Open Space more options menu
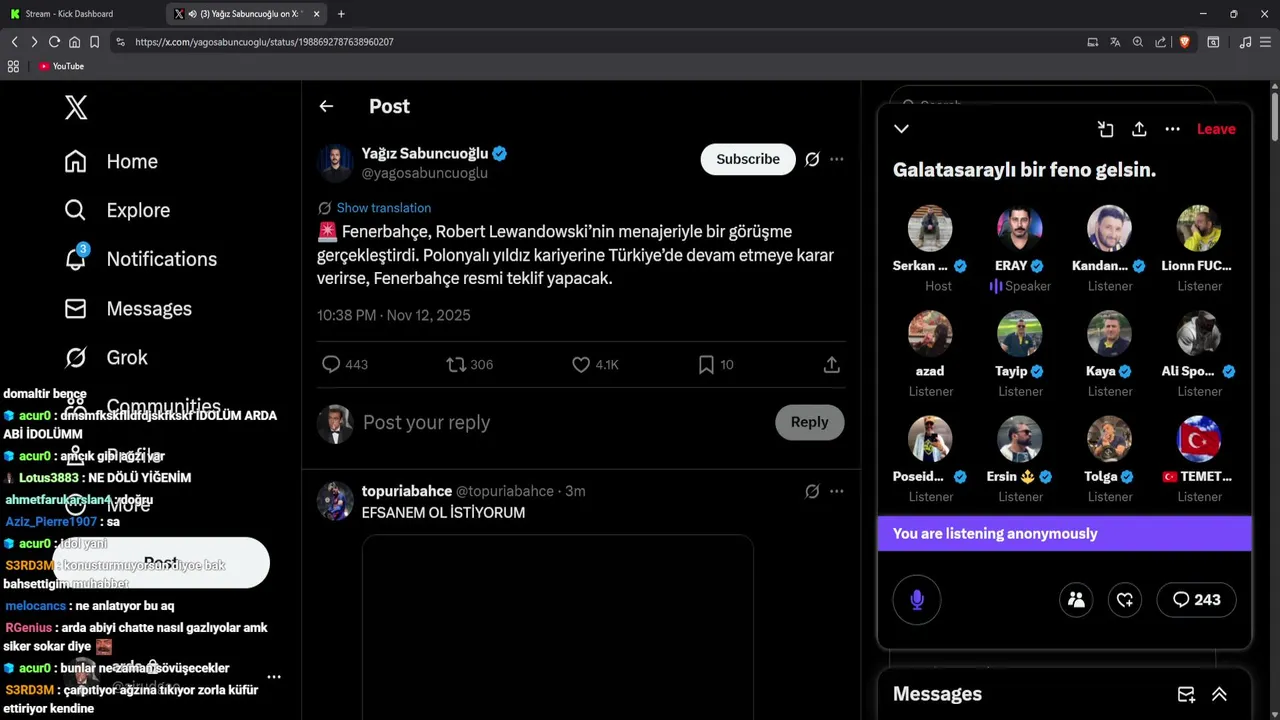Image resolution: width=1280 pixels, height=720 pixels. [x=1173, y=129]
